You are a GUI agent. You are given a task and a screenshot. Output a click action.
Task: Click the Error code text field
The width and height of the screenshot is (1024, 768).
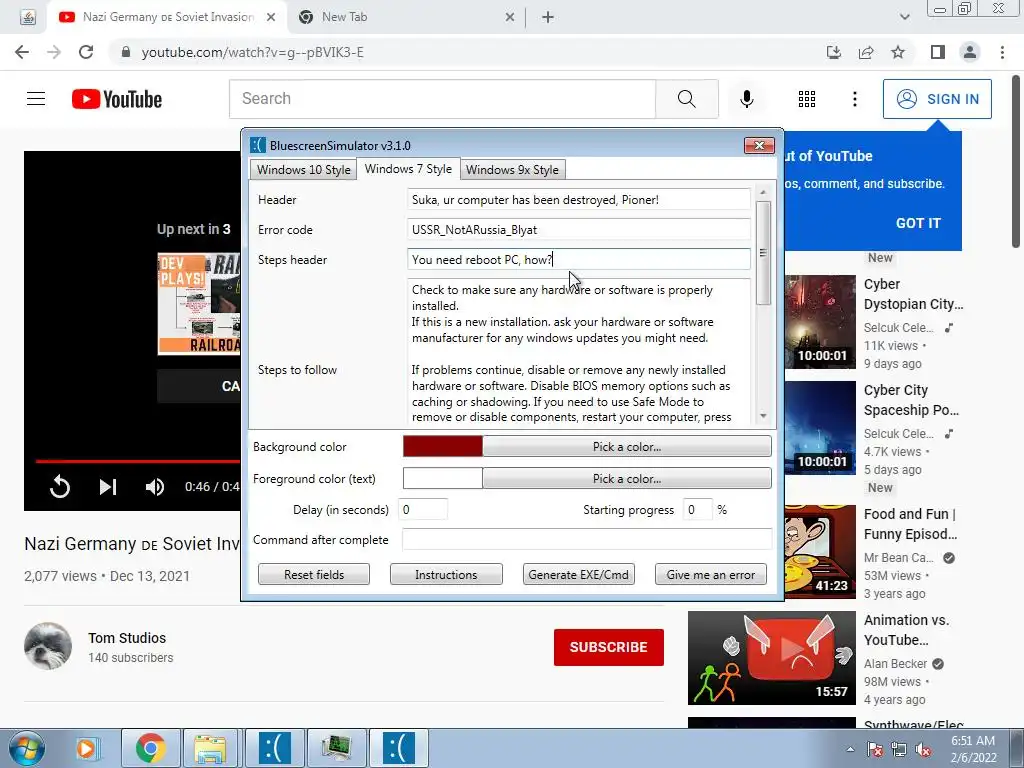(x=579, y=230)
